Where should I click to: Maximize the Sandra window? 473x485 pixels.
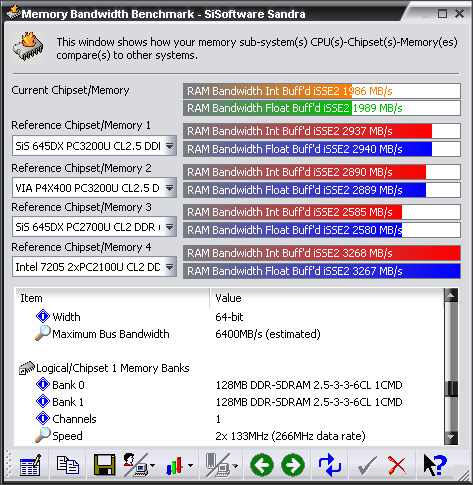tap(442, 14)
